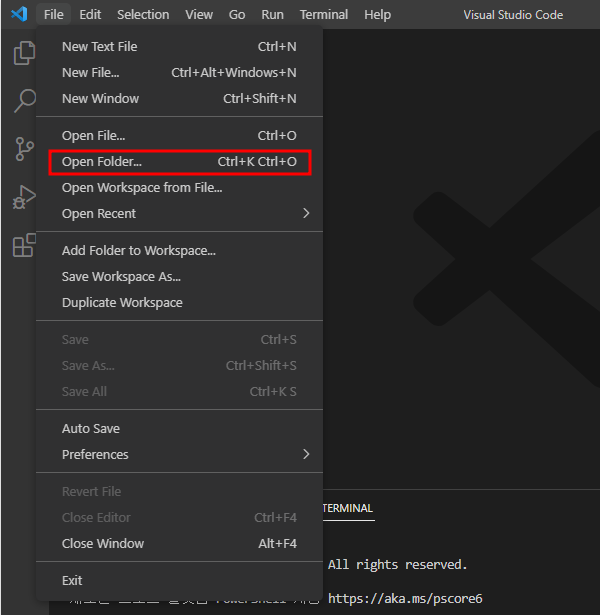
Task: Open the Help menu
Action: click(377, 15)
